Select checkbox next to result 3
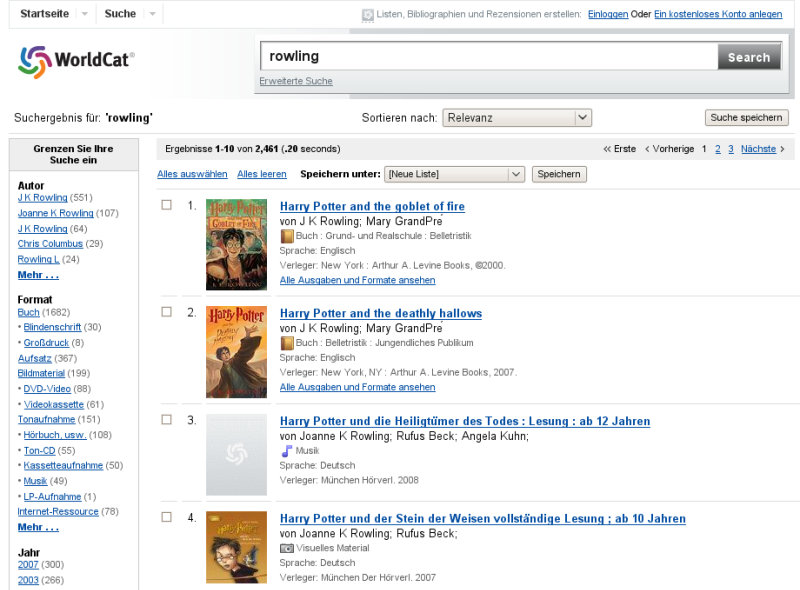This screenshot has height=590, width=800. [x=167, y=420]
